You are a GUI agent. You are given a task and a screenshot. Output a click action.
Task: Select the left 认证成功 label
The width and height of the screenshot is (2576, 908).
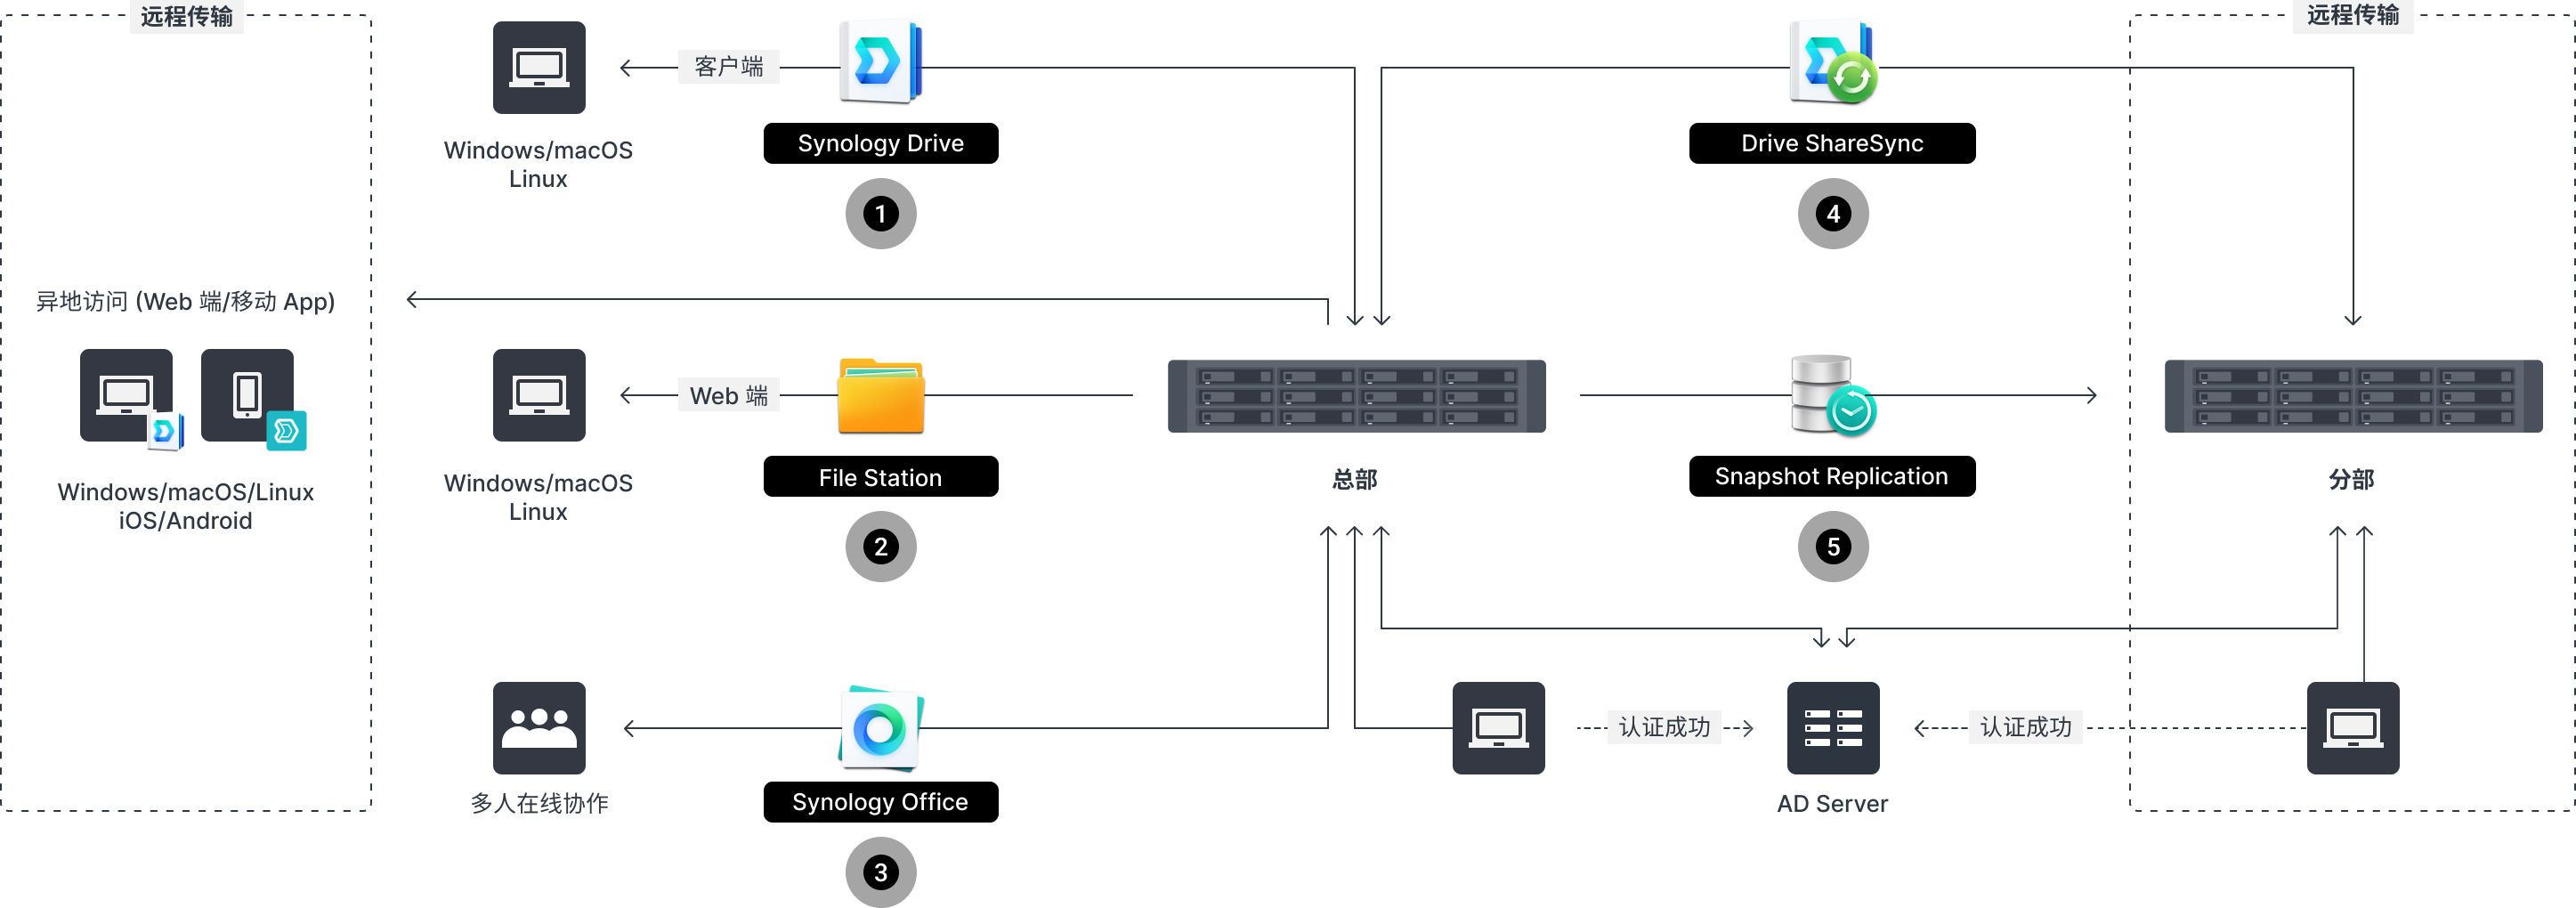click(1664, 727)
